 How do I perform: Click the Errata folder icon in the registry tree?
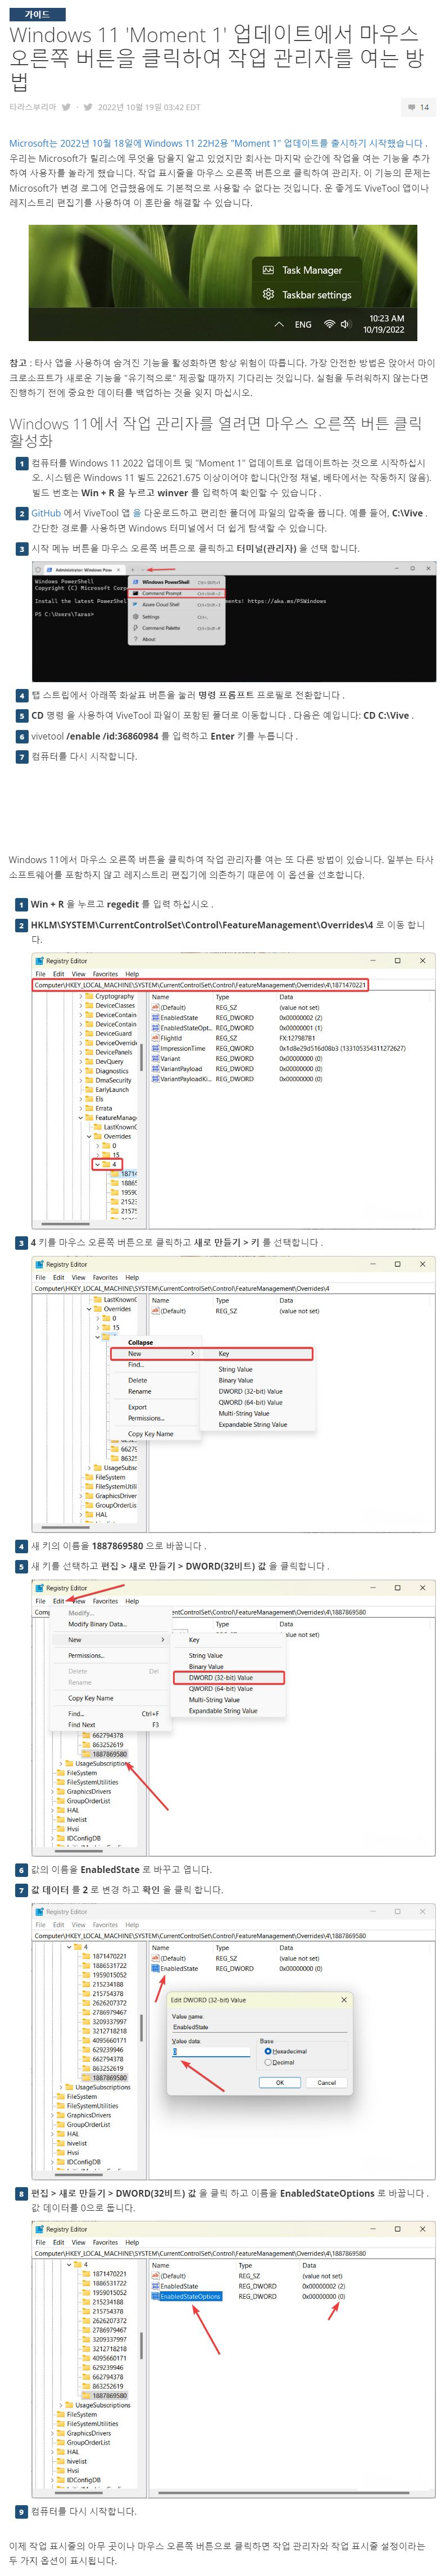[89, 1108]
